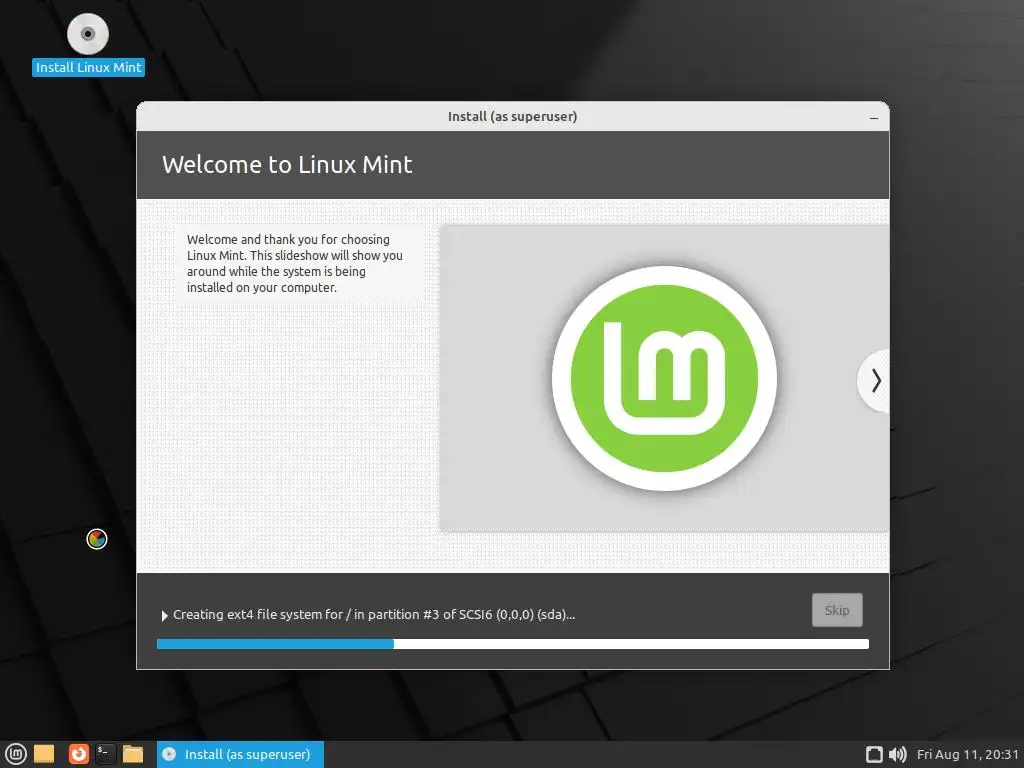Minimize the Install window
This screenshot has height=768, width=1024.
874,118
